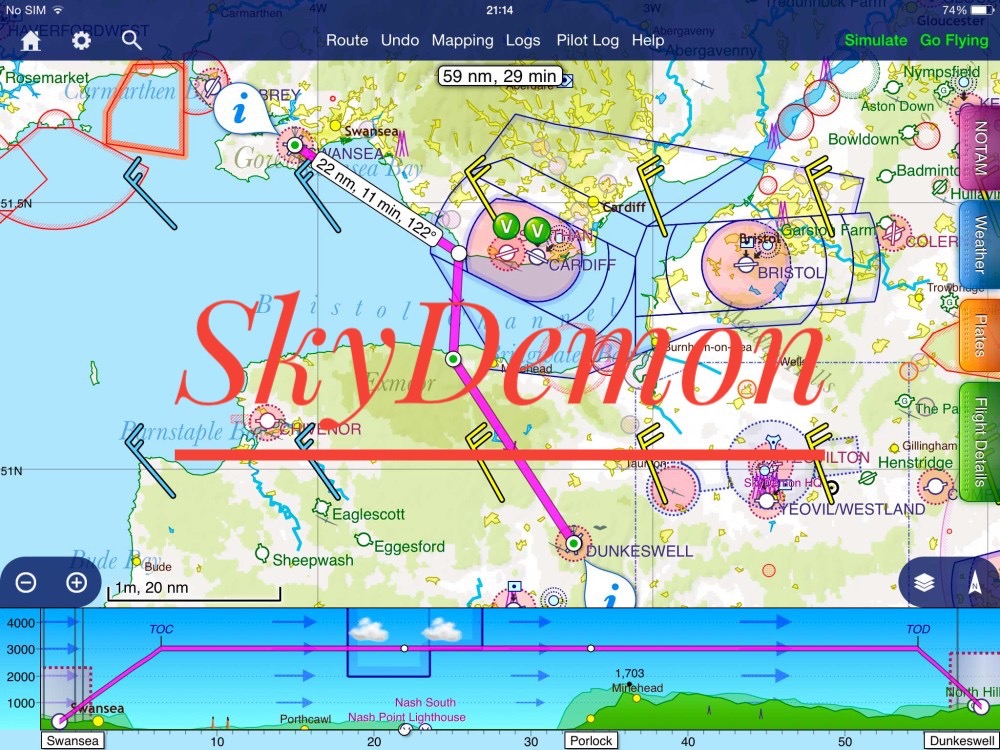The width and height of the screenshot is (1000, 750).
Task: Open the Help menu
Action: click(648, 40)
